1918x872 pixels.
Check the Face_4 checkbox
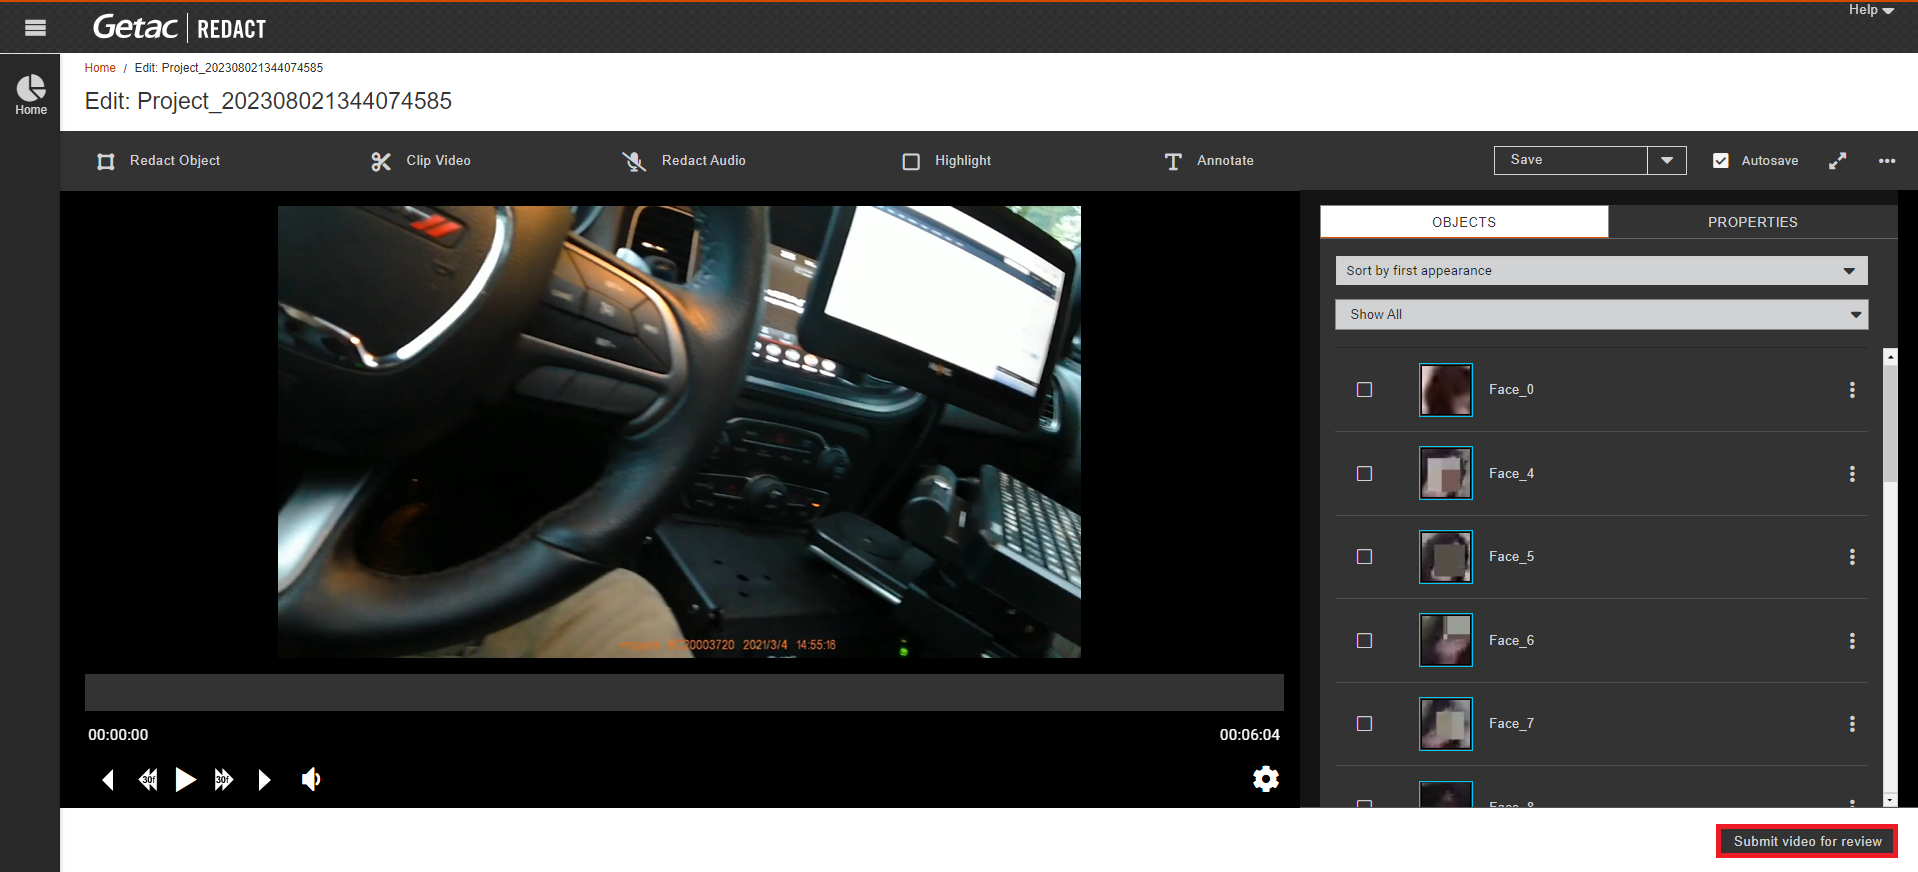(x=1364, y=474)
